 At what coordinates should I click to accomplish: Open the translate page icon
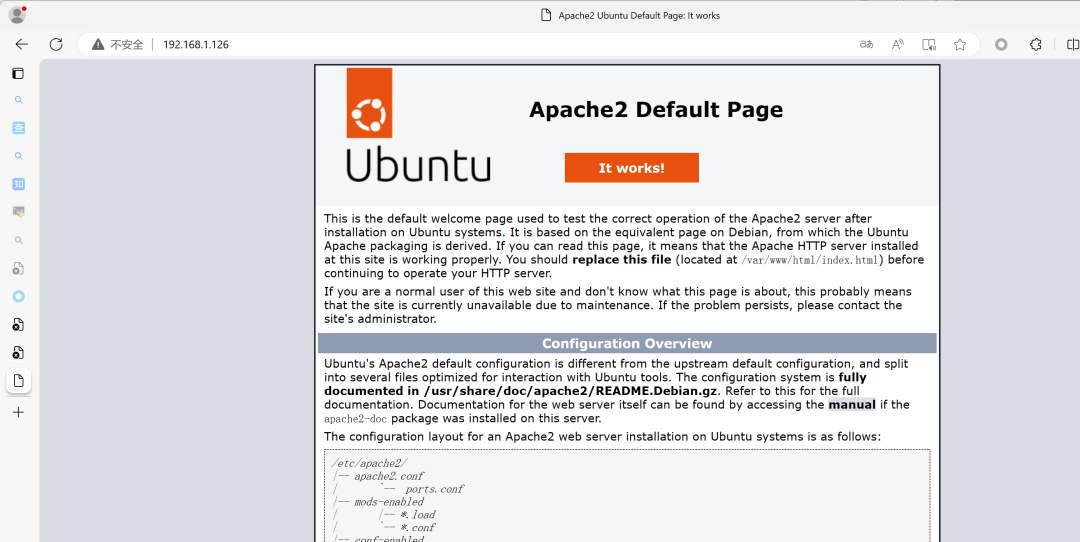(x=866, y=44)
